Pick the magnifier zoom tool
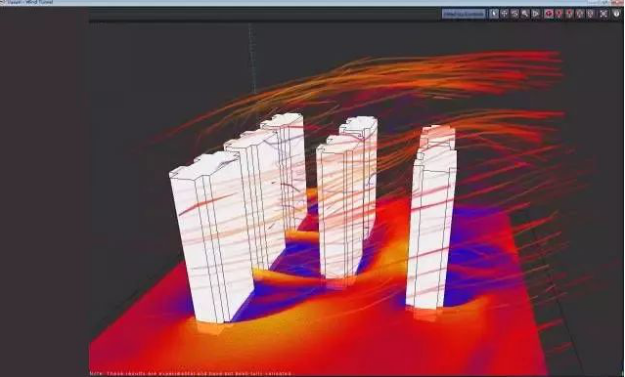 [525, 14]
